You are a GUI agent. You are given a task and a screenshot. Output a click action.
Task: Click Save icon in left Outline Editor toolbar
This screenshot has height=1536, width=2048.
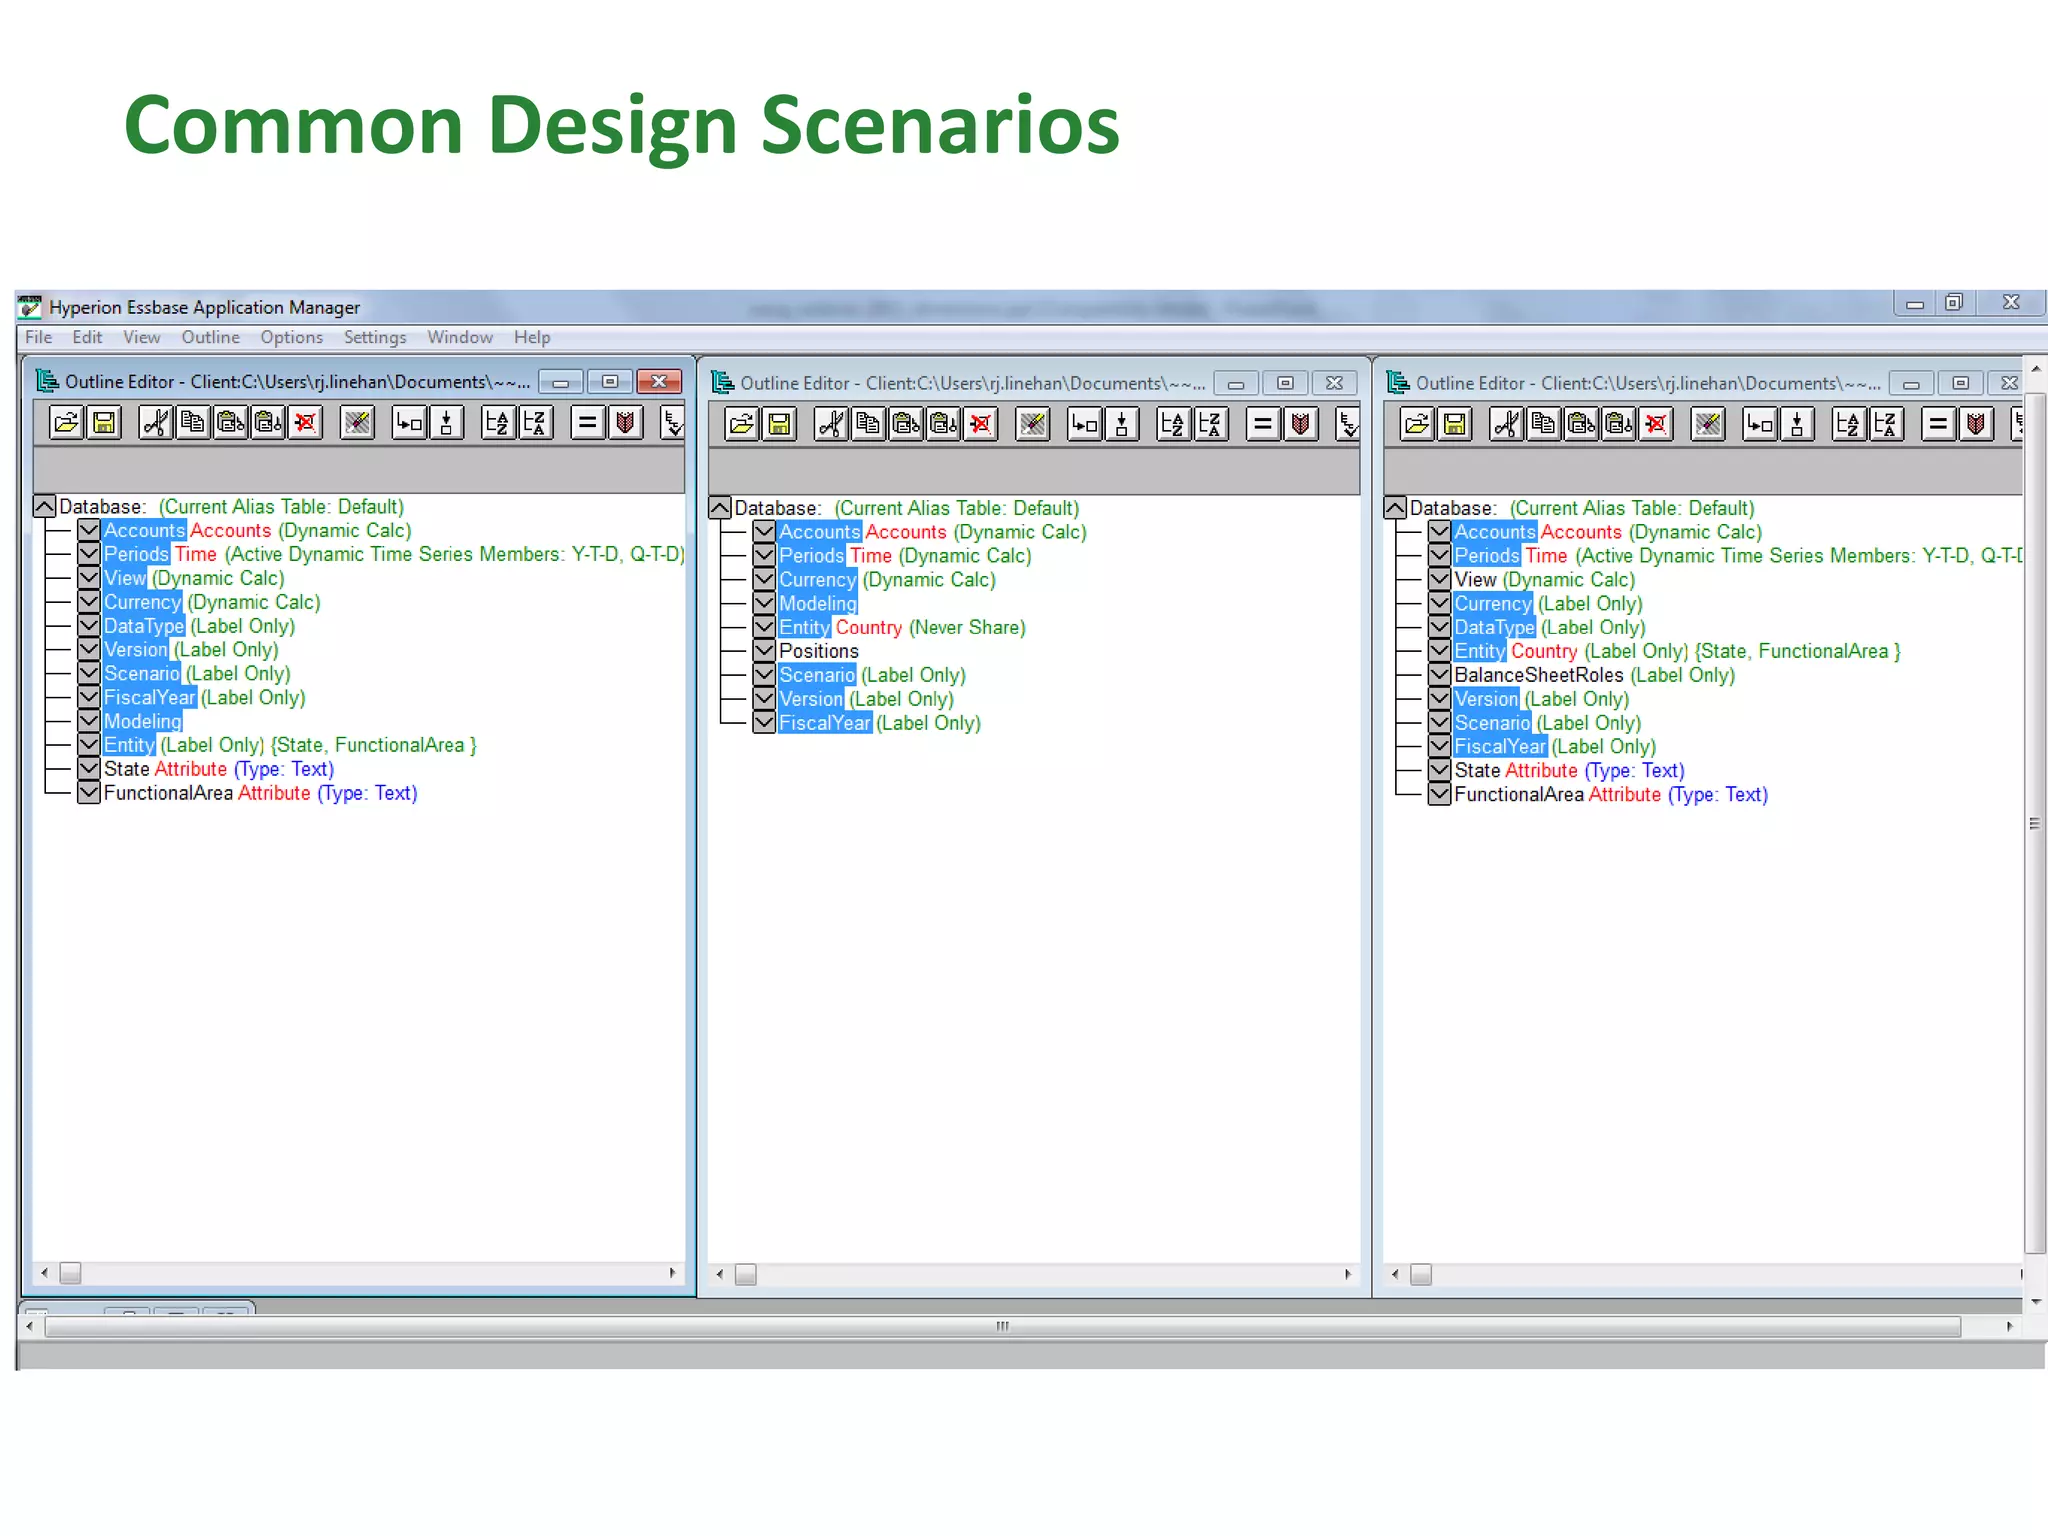(x=104, y=423)
